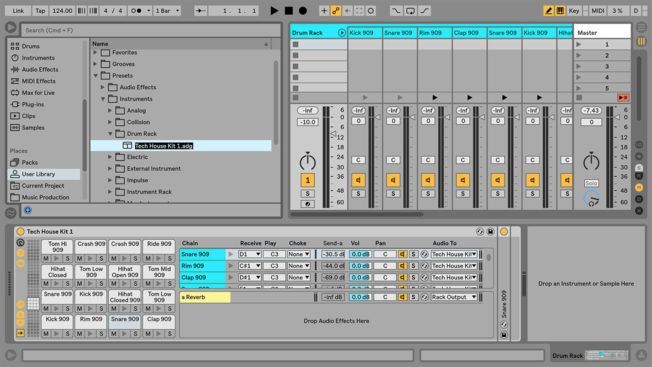Click the Stop button in the transport

point(289,11)
